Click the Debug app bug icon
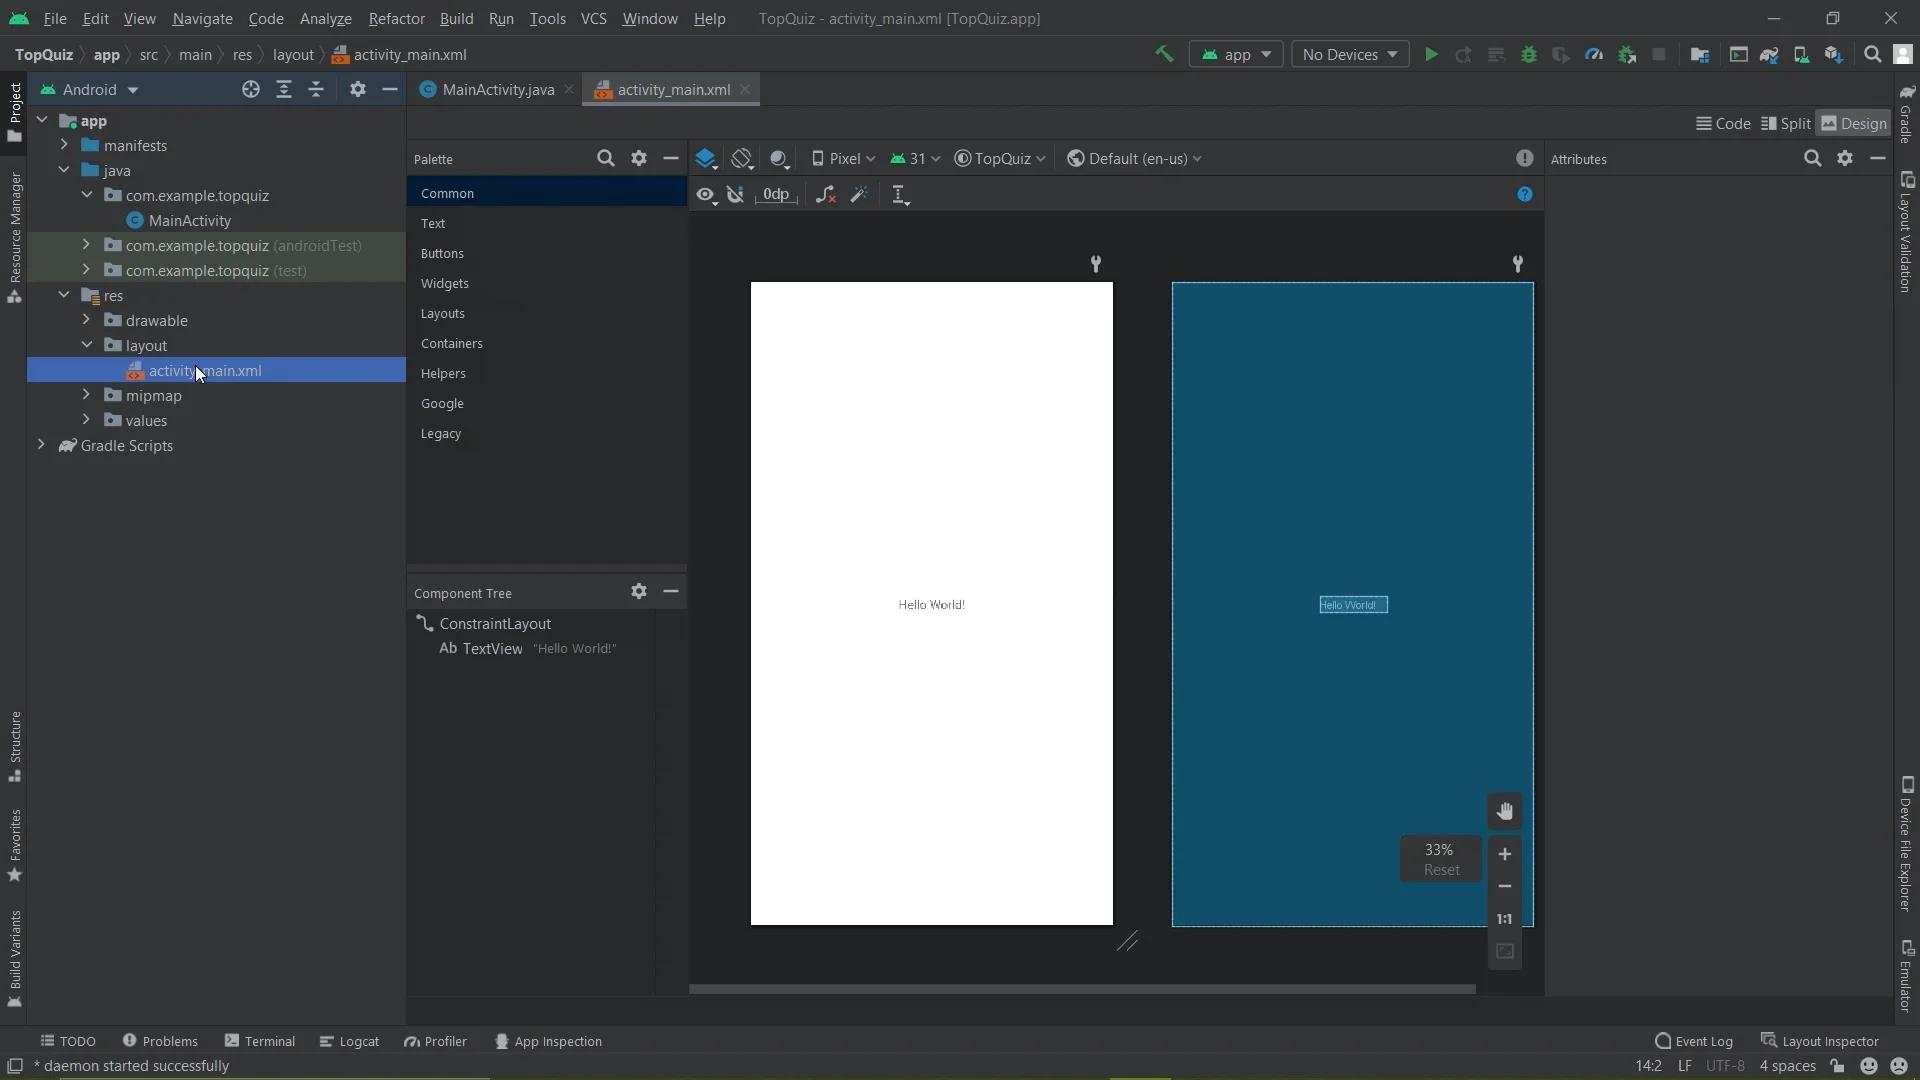This screenshot has width=1920, height=1080. pos(1528,55)
